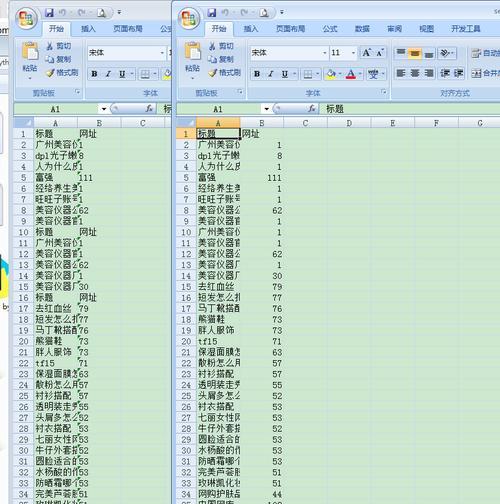Click Office button in left window
The height and width of the screenshot is (504, 500).
pos(27,18)
